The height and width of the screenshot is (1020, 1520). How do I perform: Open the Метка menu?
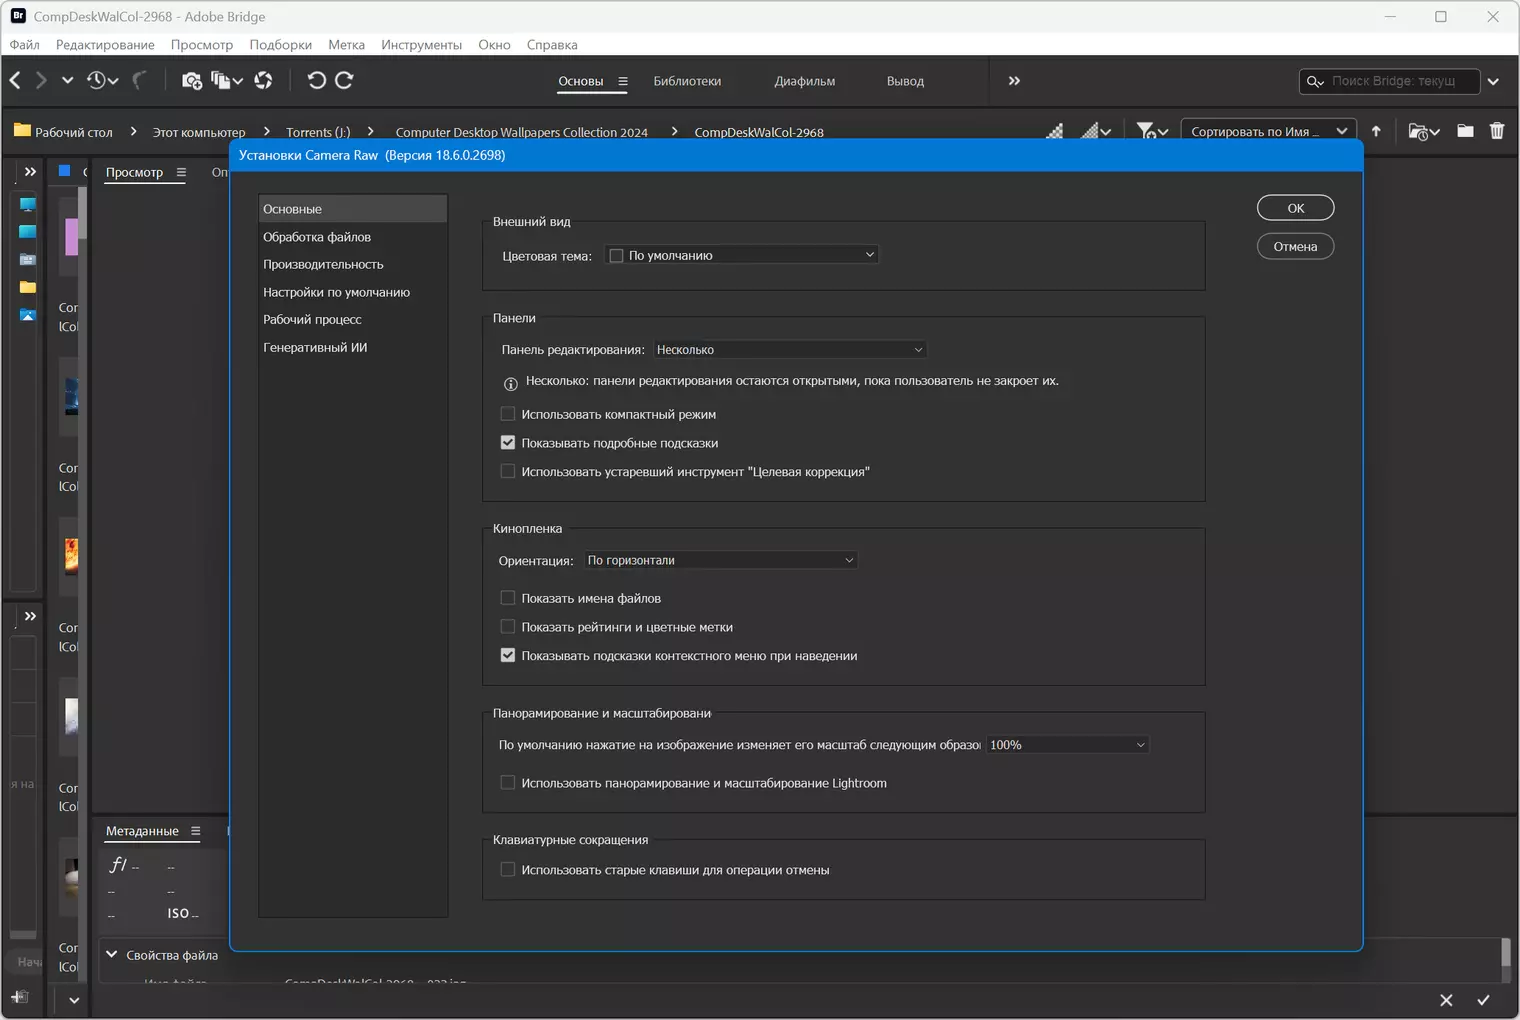point(347,45)
